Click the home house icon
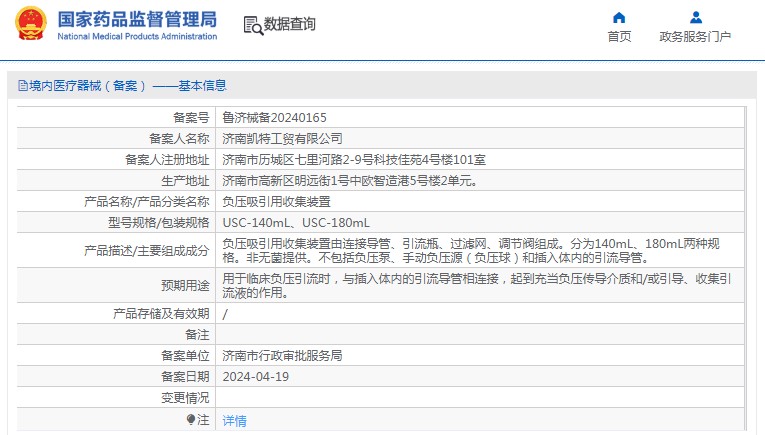The height and width of the screenshot is (435, 765). click(x=619, y=17)
